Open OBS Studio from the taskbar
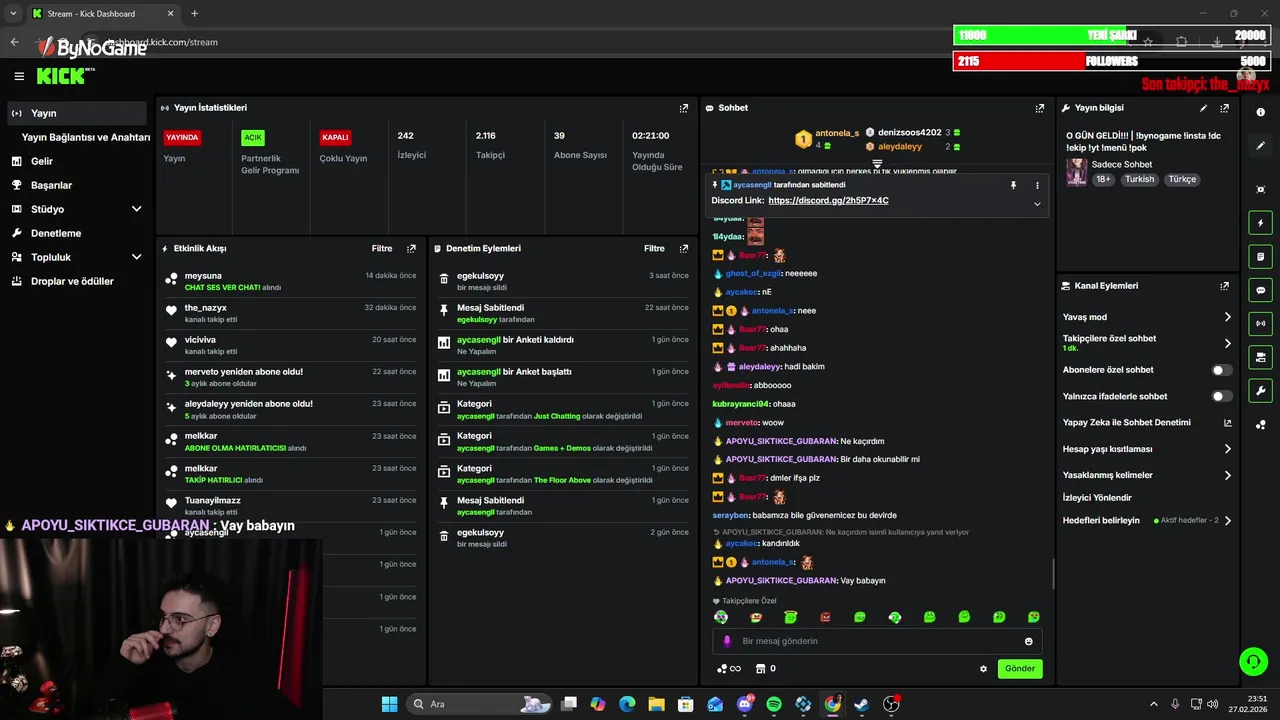Viewport: 1280px width, 720px height. [891, 704]
